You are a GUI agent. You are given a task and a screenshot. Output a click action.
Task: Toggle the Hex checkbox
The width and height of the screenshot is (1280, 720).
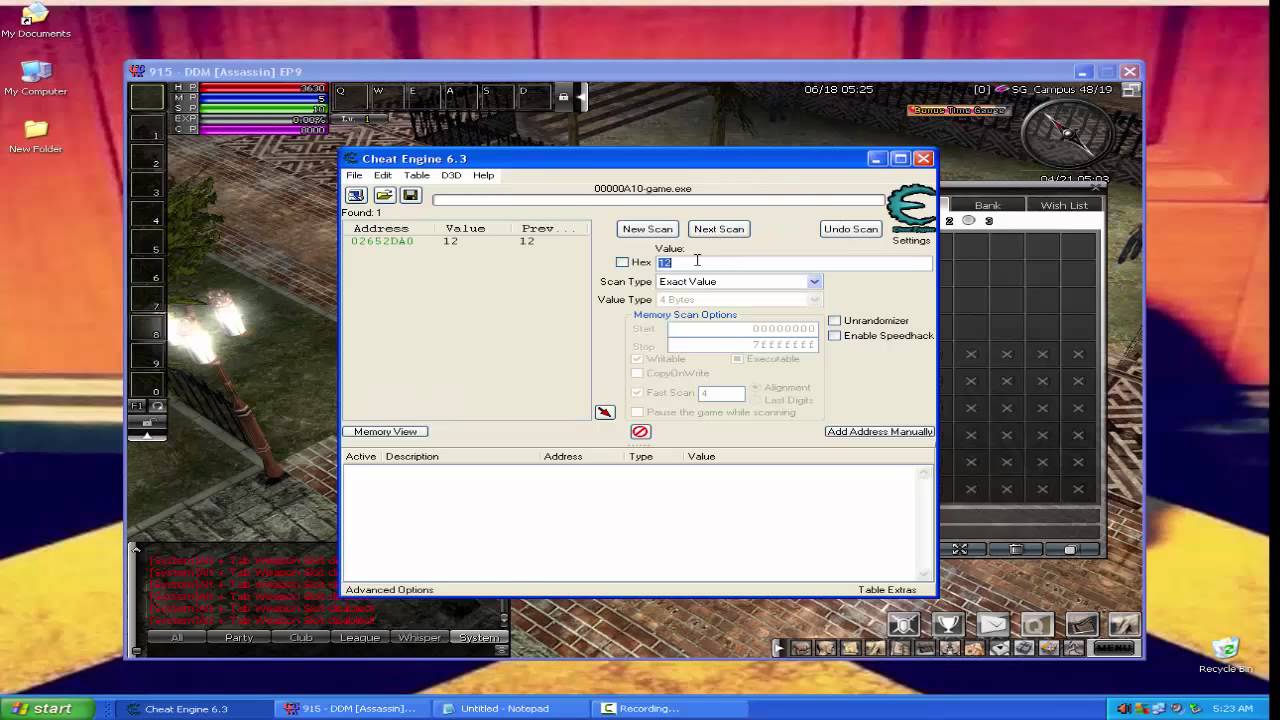tap(622, 262)
